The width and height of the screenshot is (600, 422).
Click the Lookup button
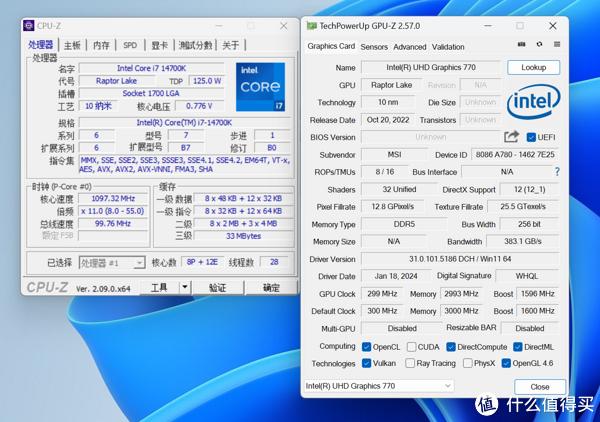pos(533,67)
